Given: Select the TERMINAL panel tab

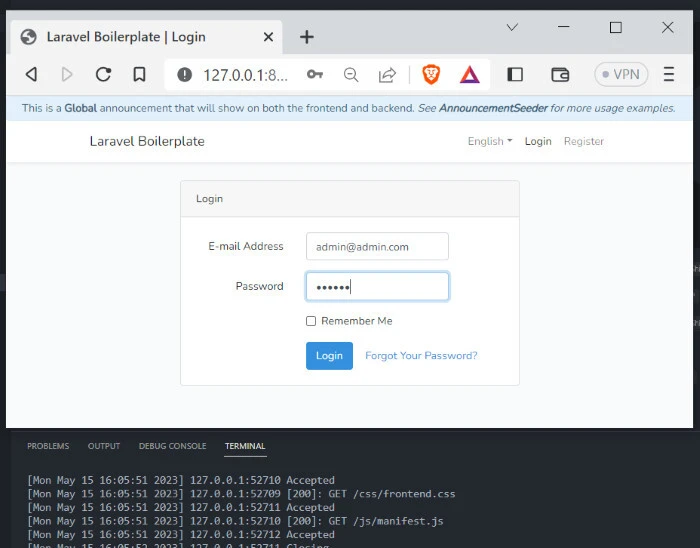Looking at the screenshot, I should coord(245,446).
